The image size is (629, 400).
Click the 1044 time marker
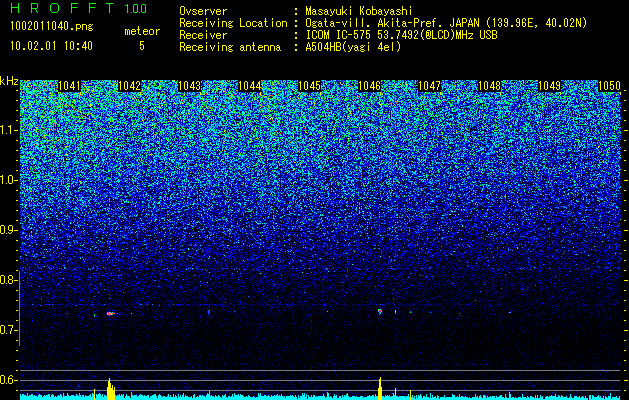point(250,86)
